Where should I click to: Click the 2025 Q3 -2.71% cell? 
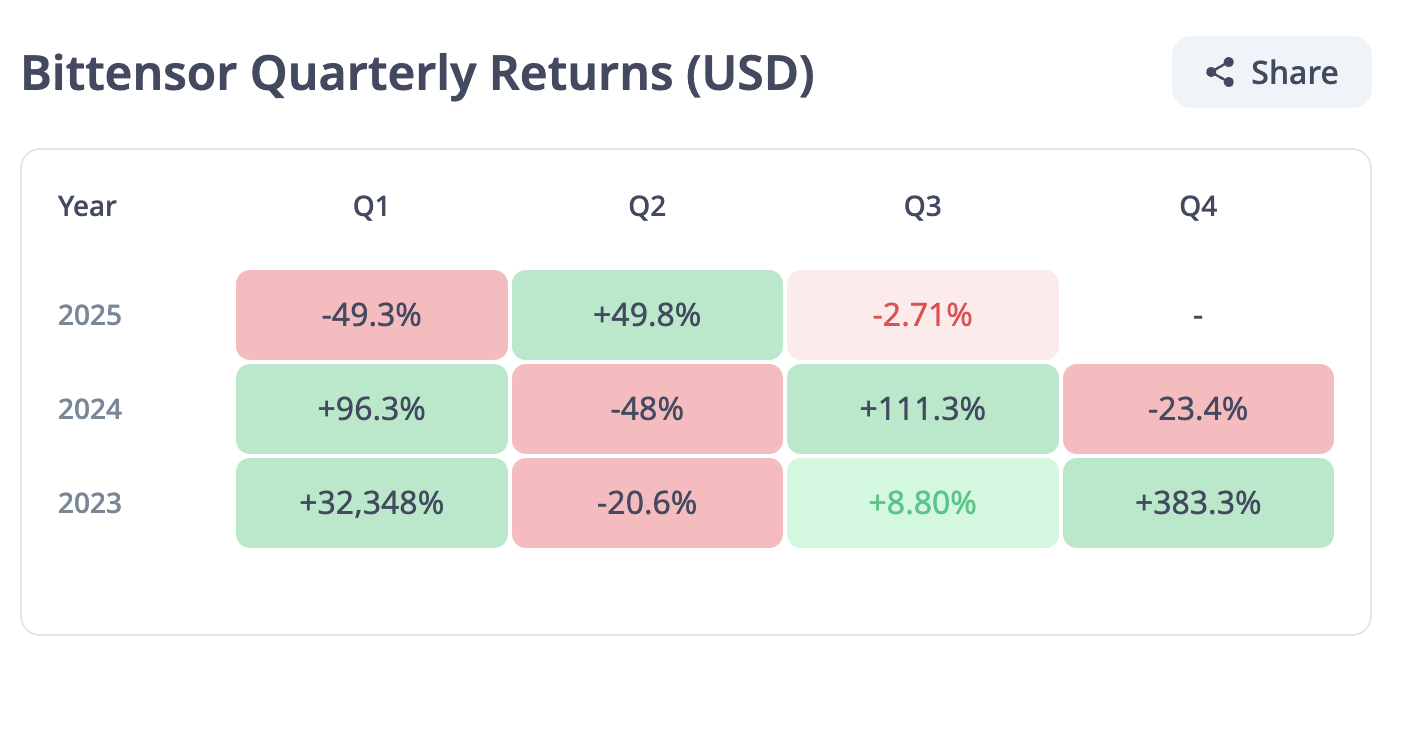[922, 315]
